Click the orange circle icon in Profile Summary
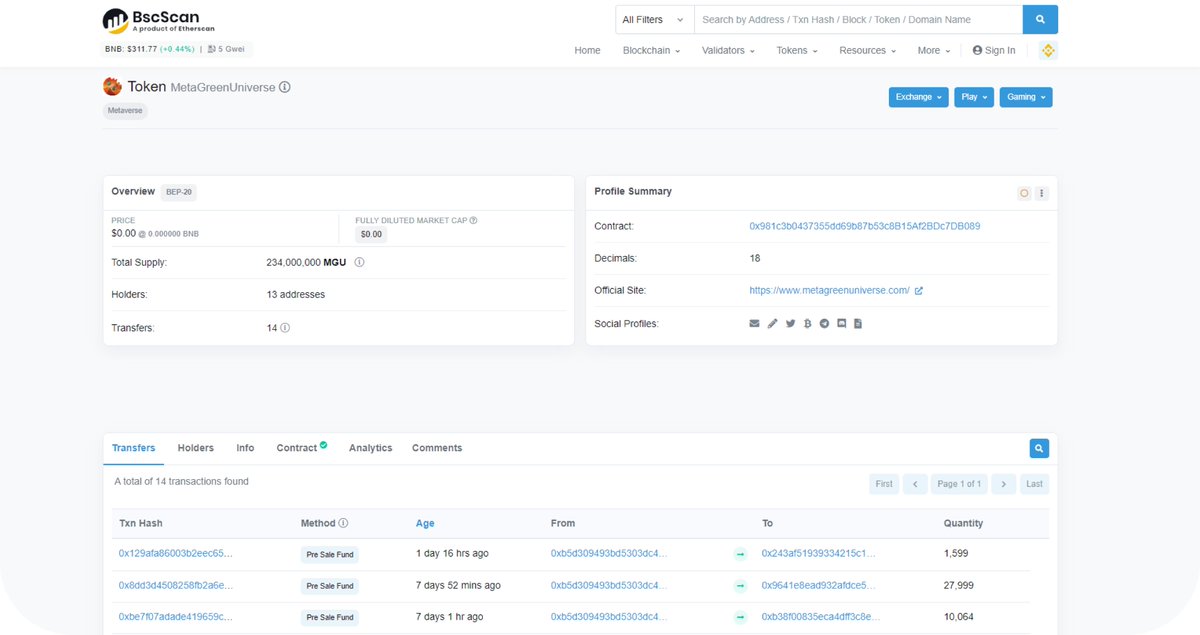The width and height of the screenshot is (1200, 635). [x=1024, y=193]
